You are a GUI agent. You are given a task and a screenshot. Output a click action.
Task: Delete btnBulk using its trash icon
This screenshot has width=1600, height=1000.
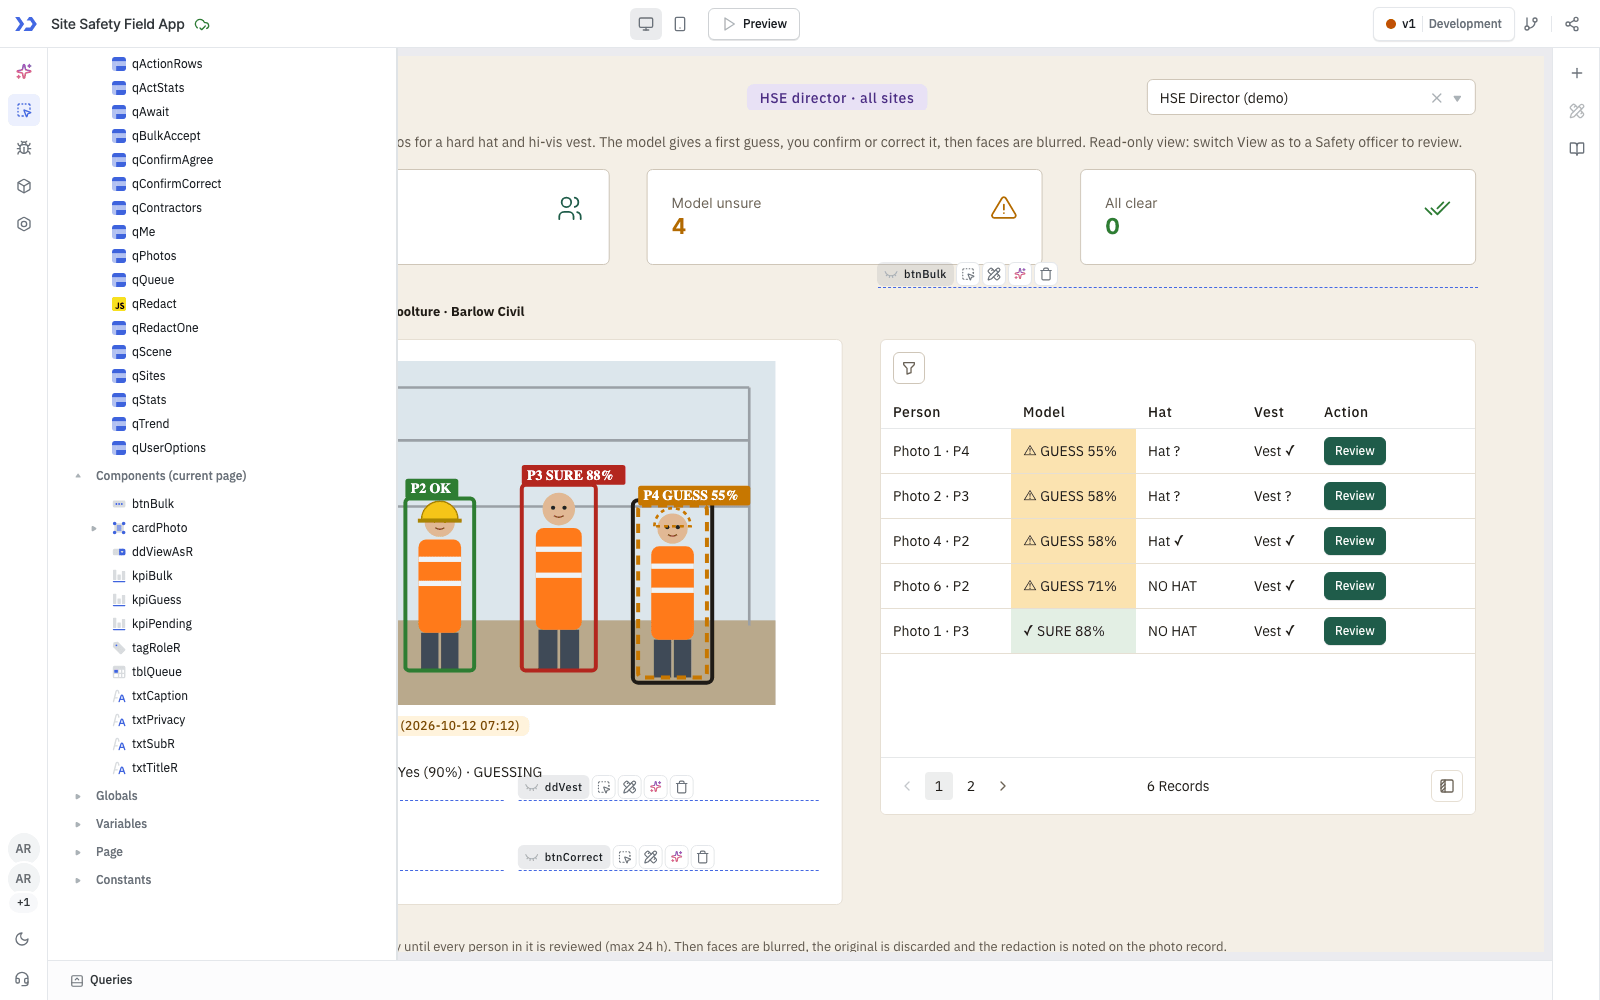(1046, 274)
